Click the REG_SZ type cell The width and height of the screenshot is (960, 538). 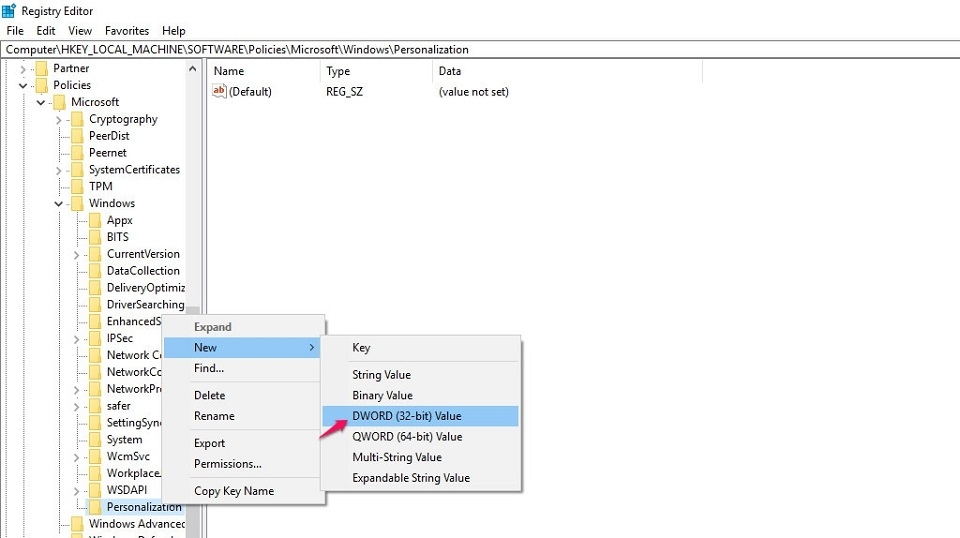click(344, 92)
